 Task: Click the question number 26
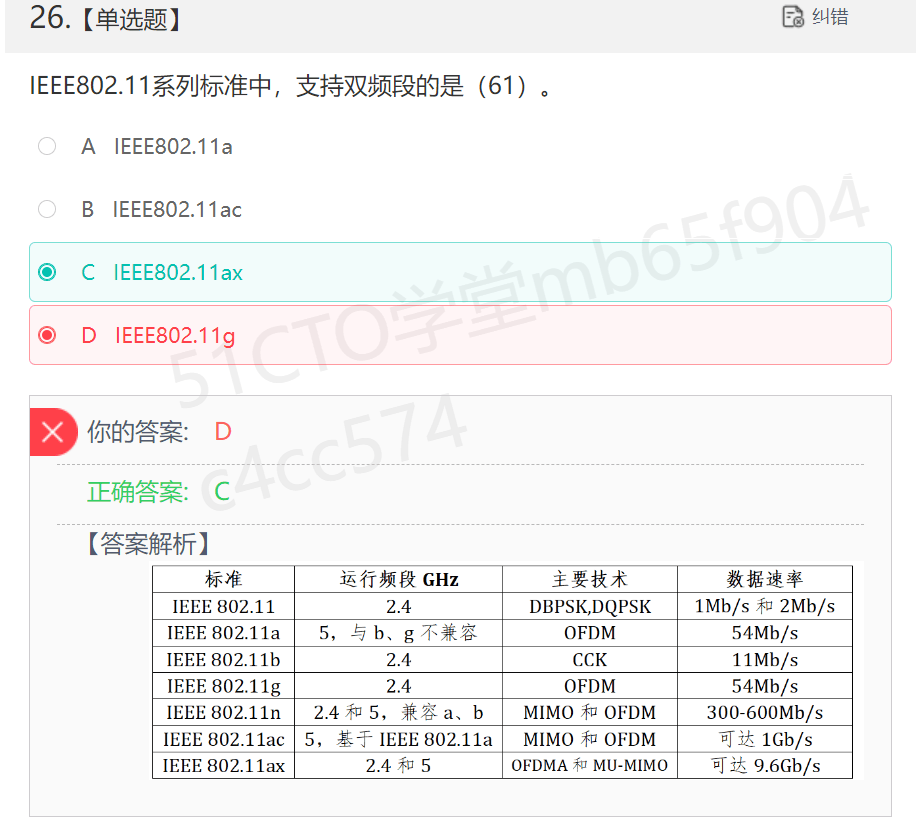[50, 18]
